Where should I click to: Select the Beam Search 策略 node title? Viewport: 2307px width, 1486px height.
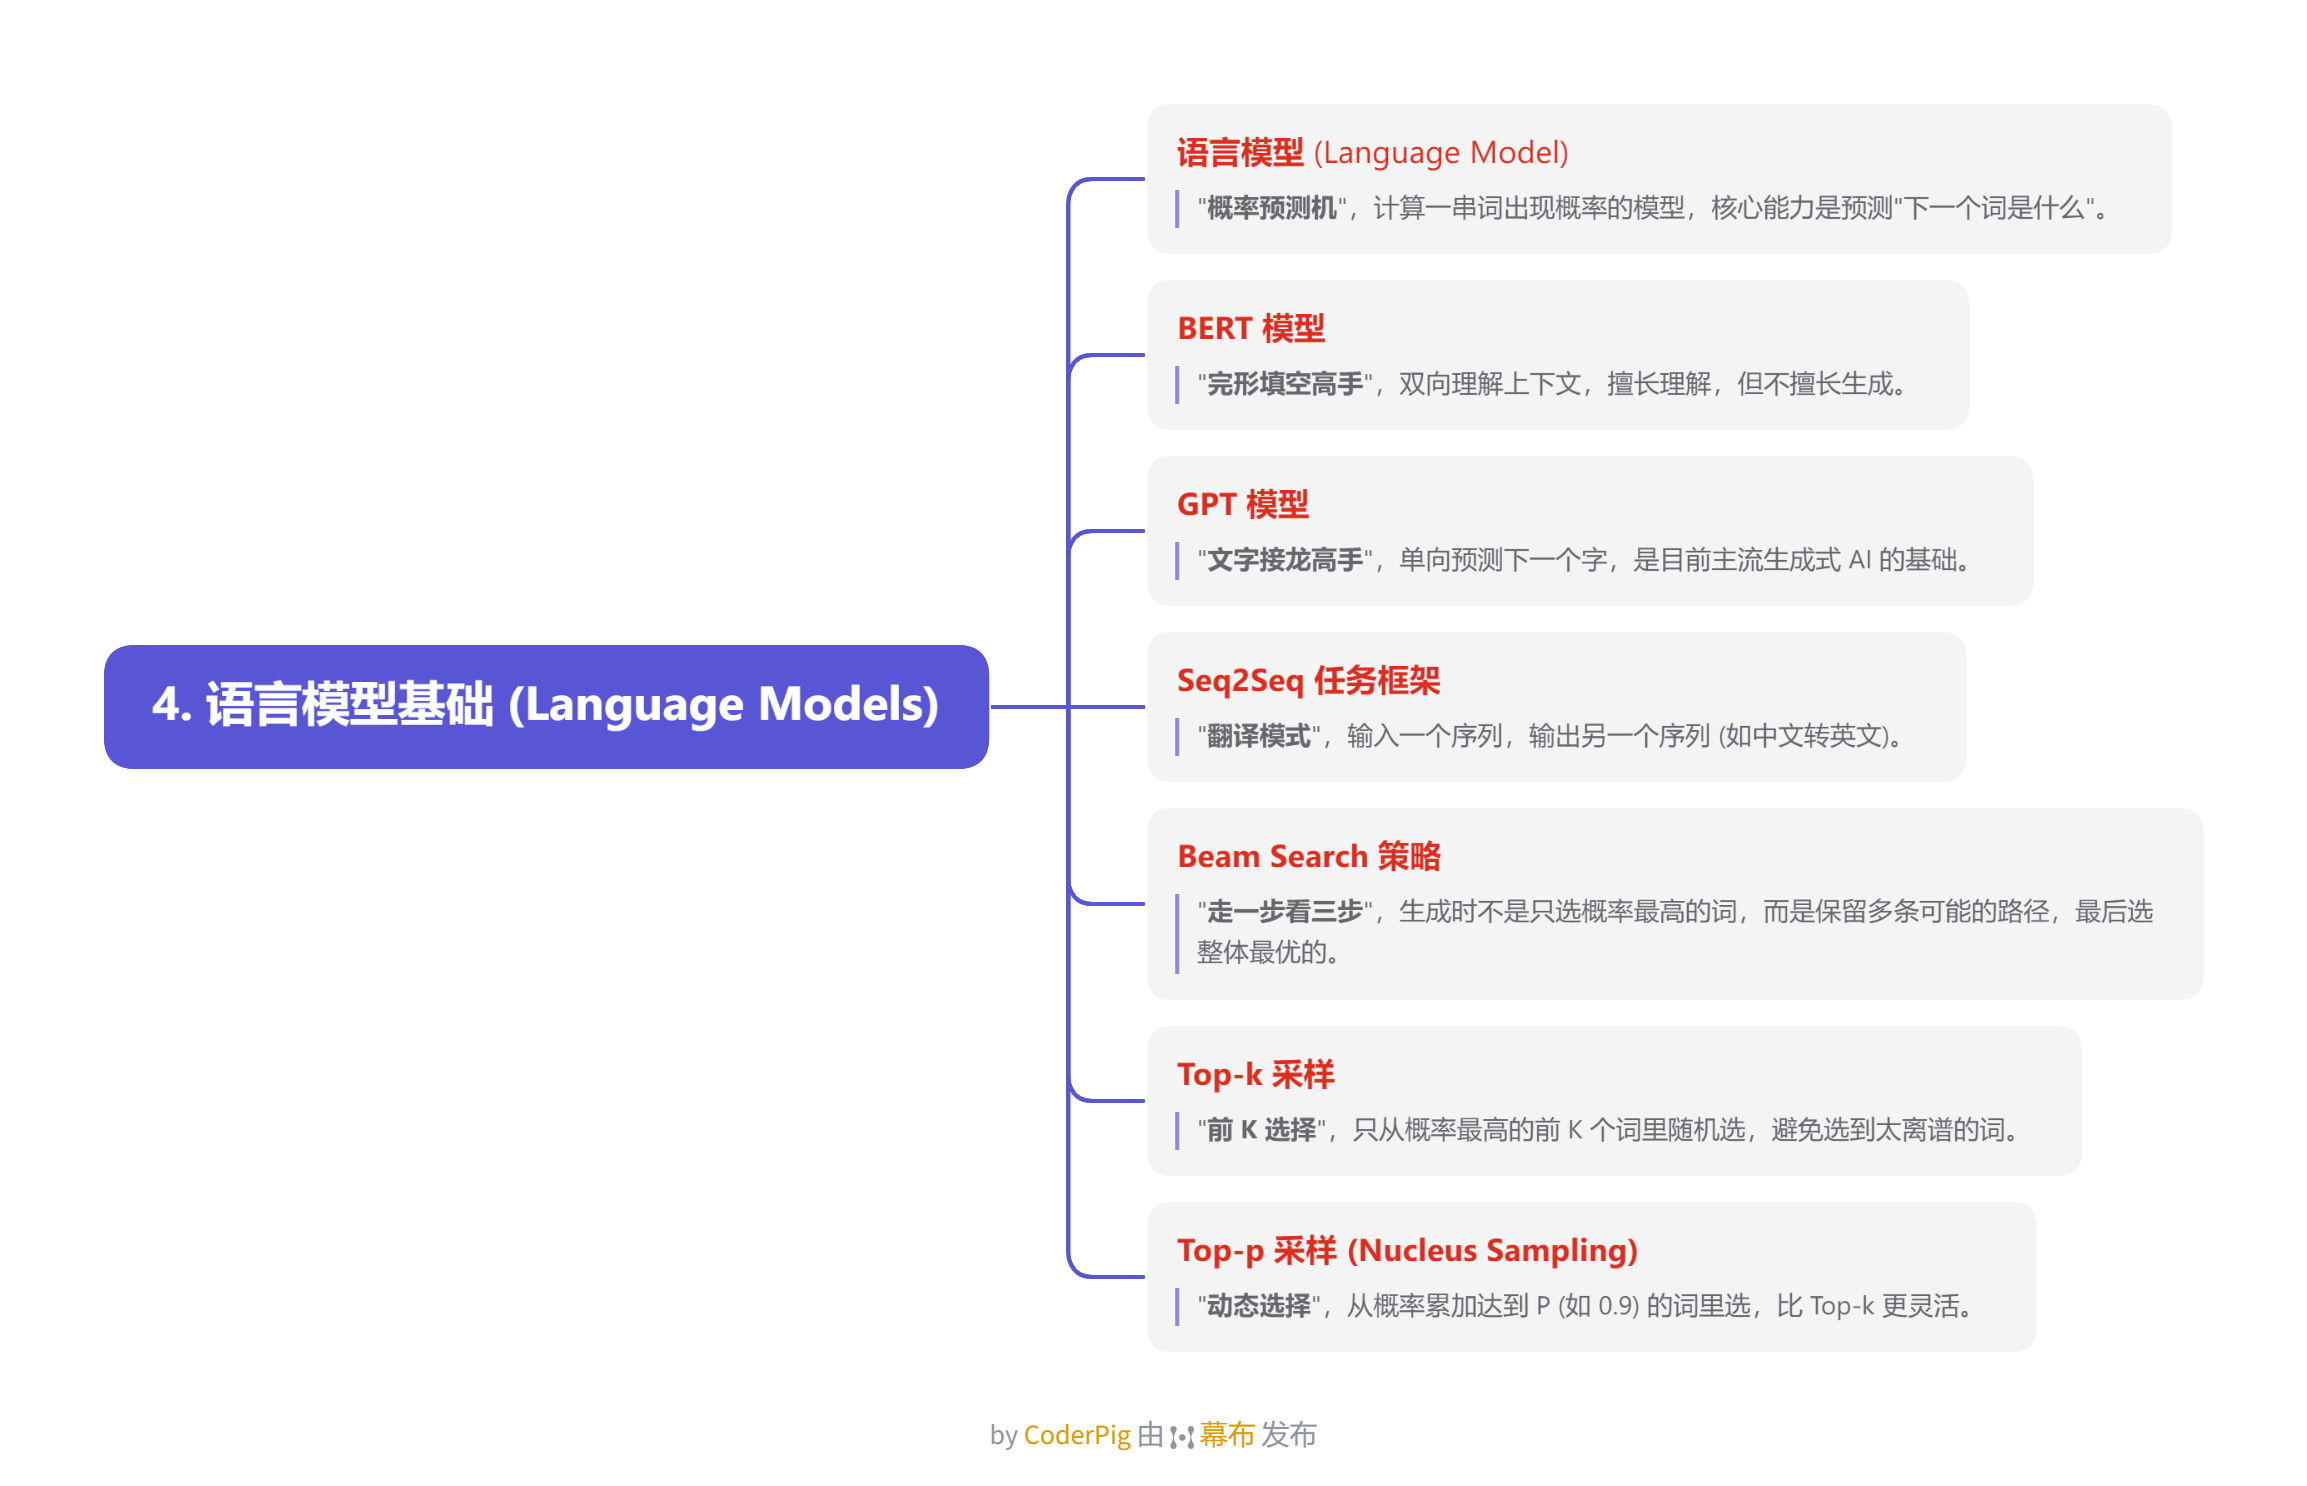pyautogui.click(x=1308, y=857)
